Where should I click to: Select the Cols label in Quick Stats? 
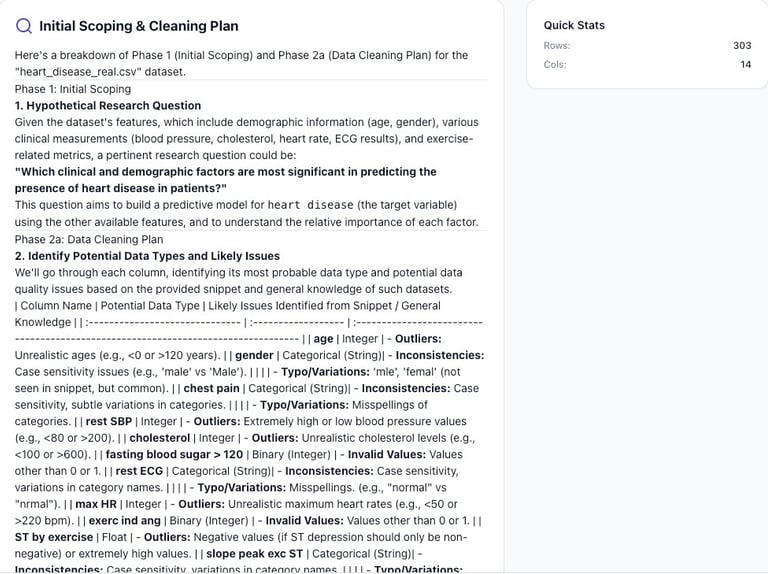[555, 65]
